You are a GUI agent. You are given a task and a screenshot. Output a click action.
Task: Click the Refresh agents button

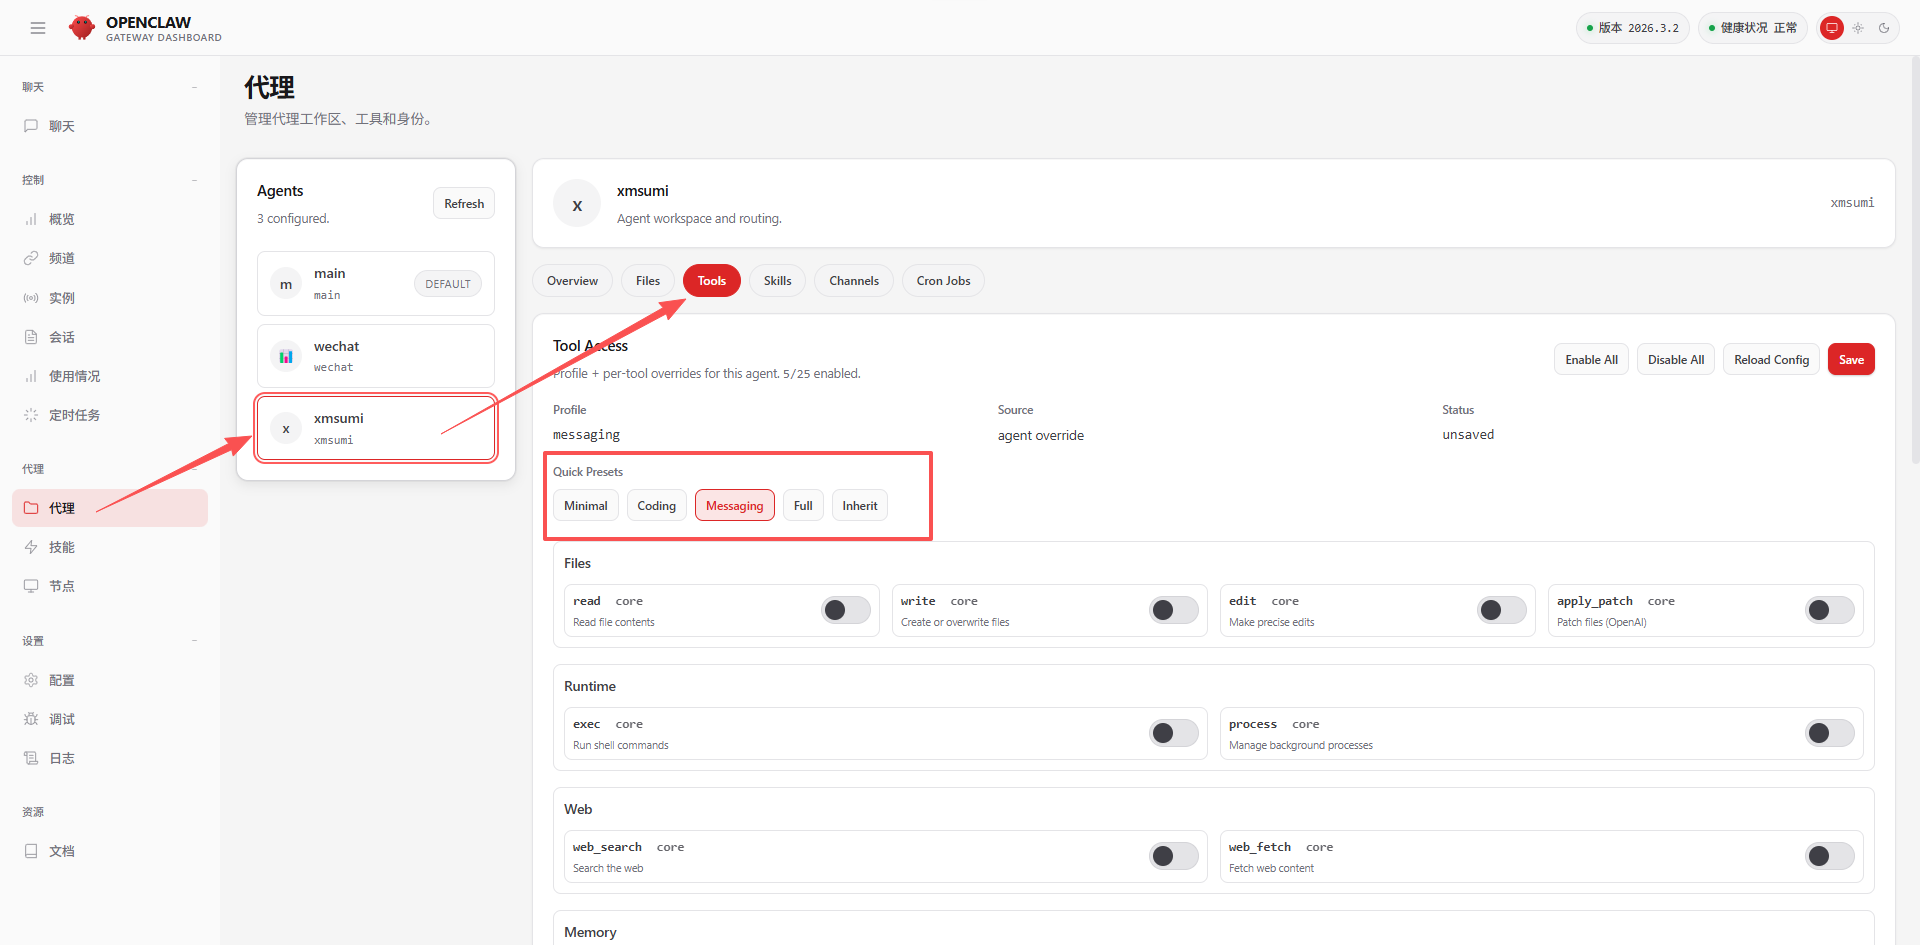point(463,203)
